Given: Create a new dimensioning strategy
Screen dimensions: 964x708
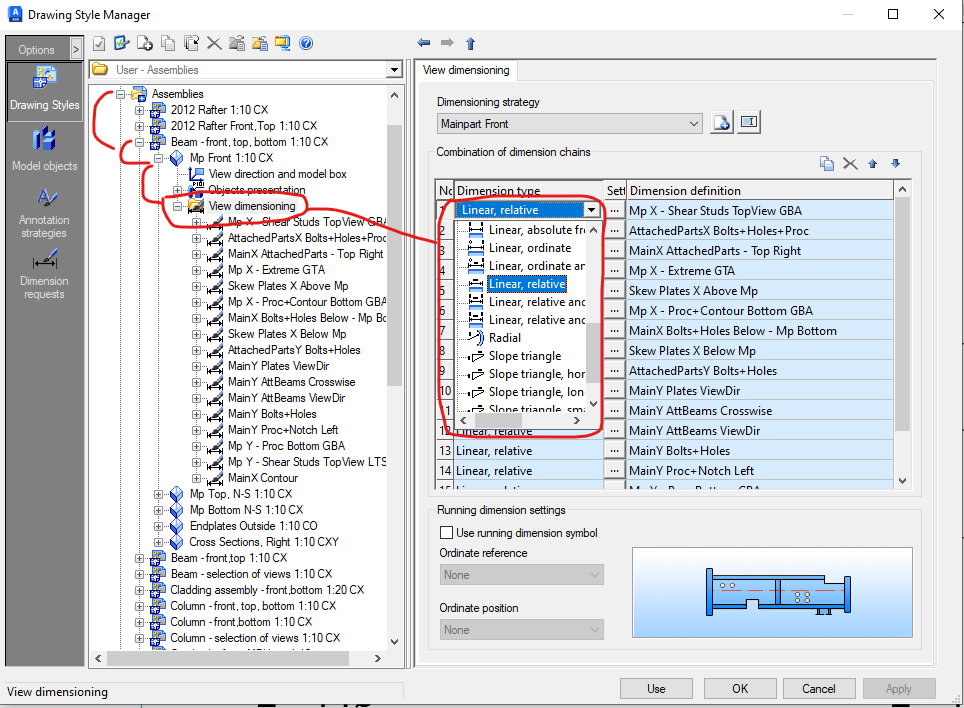Looking at the screenshot, I should [722, 122].
